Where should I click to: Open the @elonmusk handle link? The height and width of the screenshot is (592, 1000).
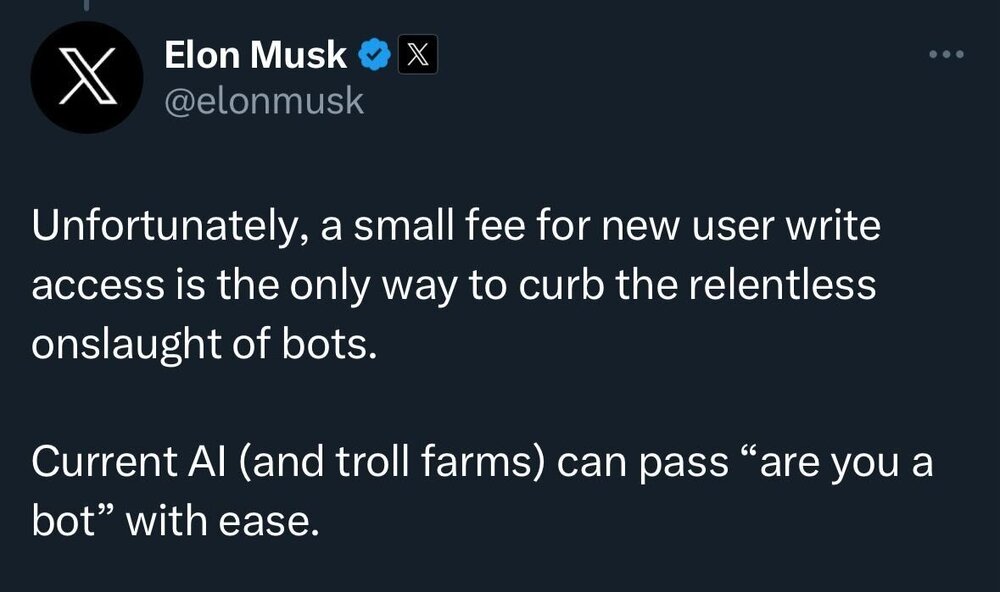(x=263, y=101)
